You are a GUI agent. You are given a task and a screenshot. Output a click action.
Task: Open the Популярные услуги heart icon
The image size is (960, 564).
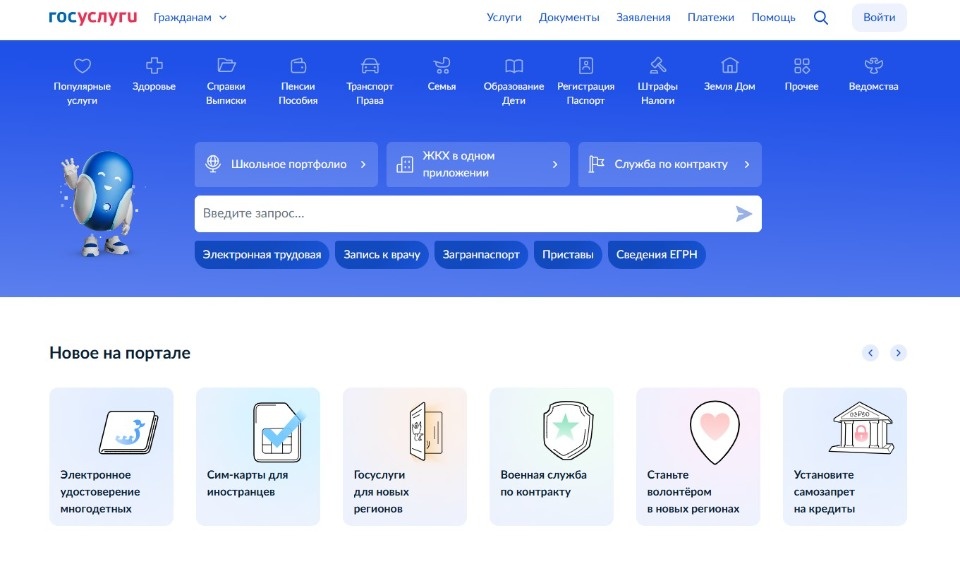[82, 66]
